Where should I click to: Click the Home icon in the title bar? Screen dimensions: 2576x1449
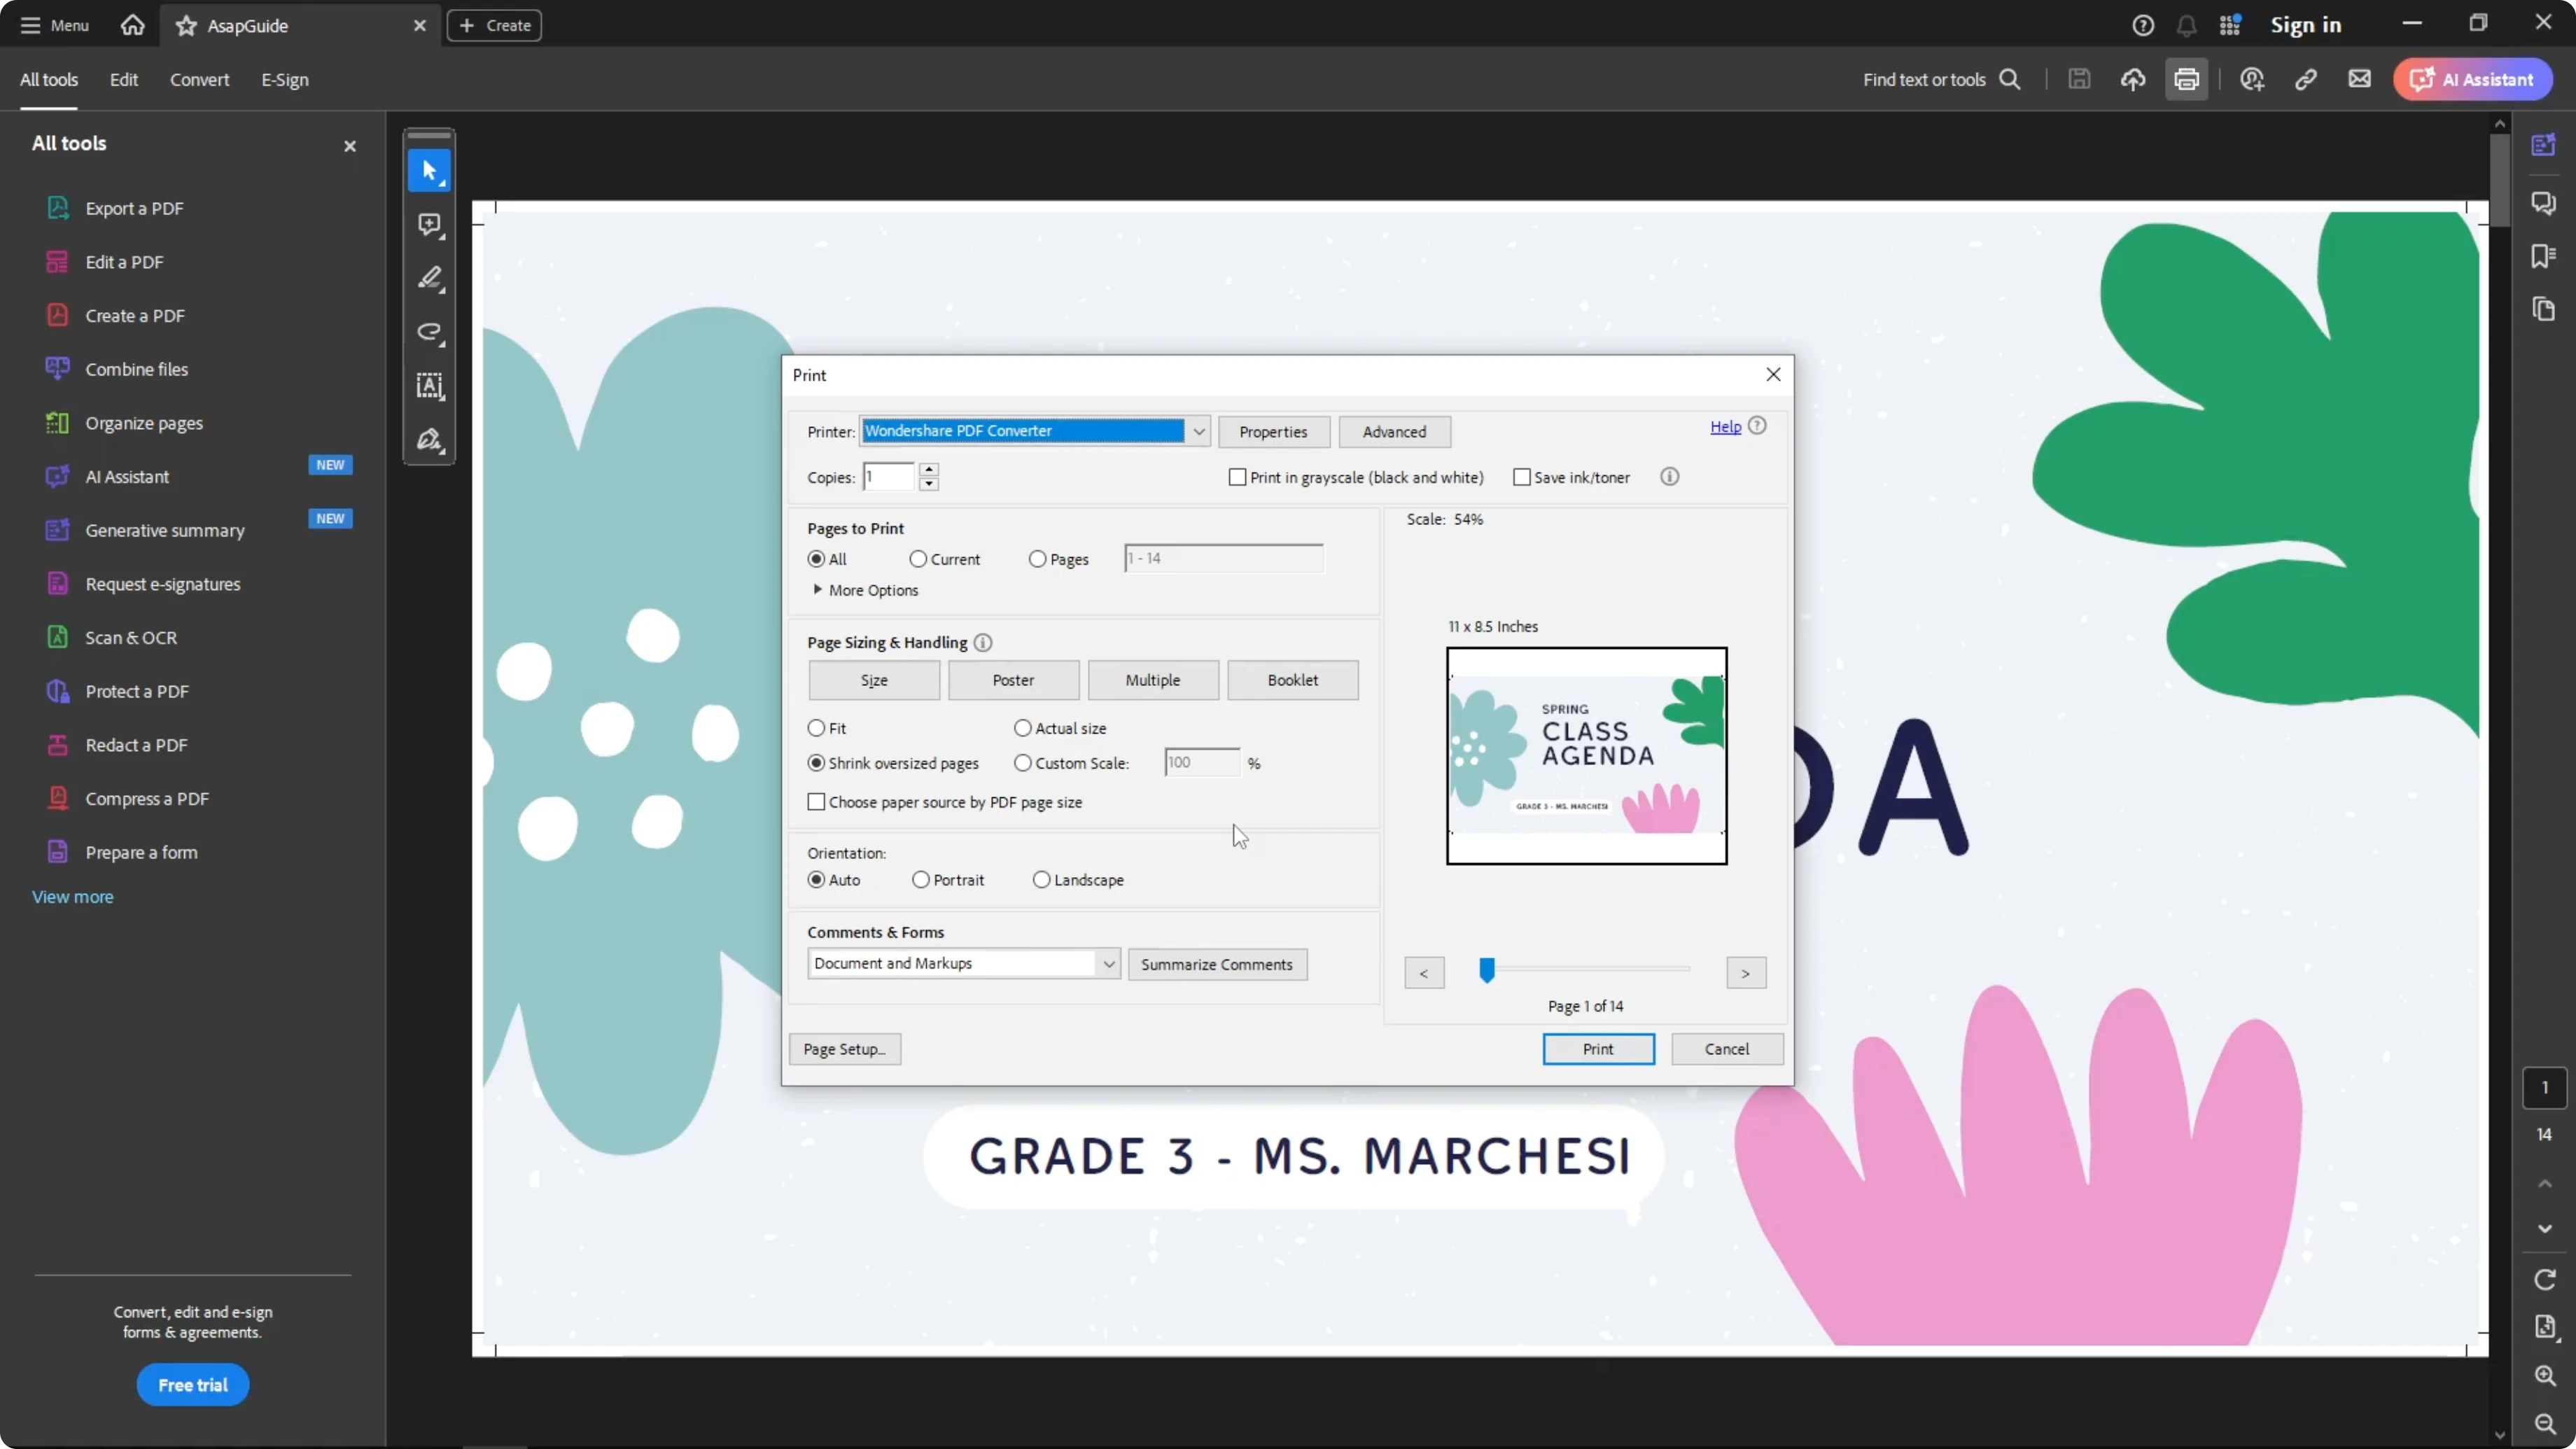132,25
